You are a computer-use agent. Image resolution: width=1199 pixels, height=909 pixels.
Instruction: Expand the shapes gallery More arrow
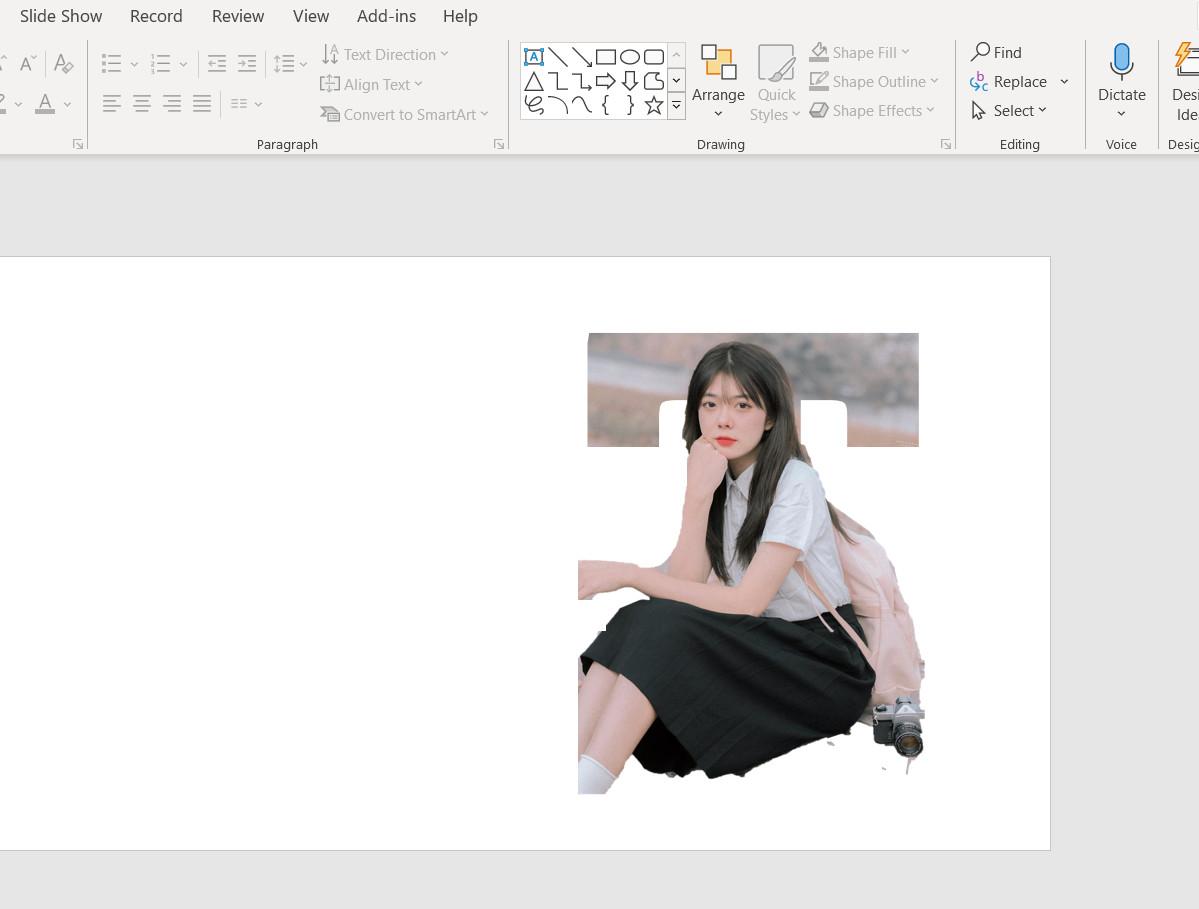click(677, 106)
